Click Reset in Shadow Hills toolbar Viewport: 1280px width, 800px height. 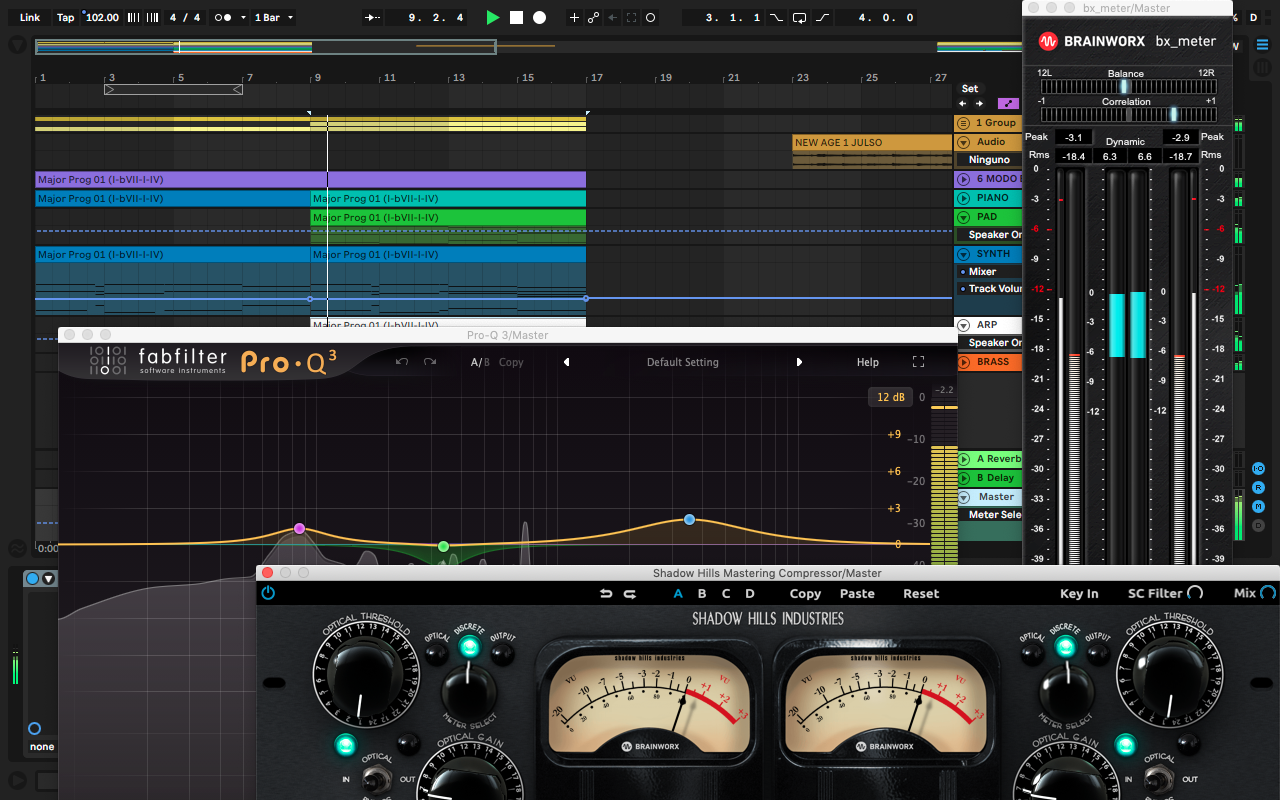[x=921, y=593]
